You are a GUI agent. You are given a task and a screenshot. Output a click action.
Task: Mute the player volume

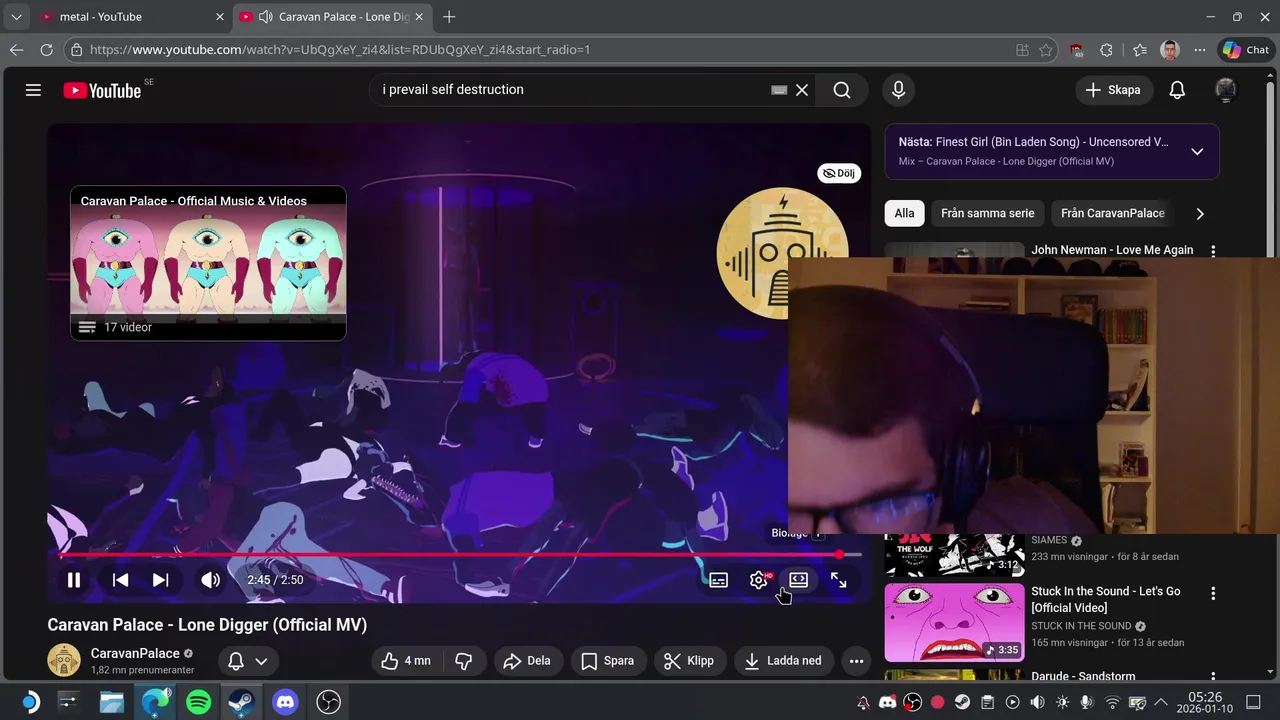210,580
